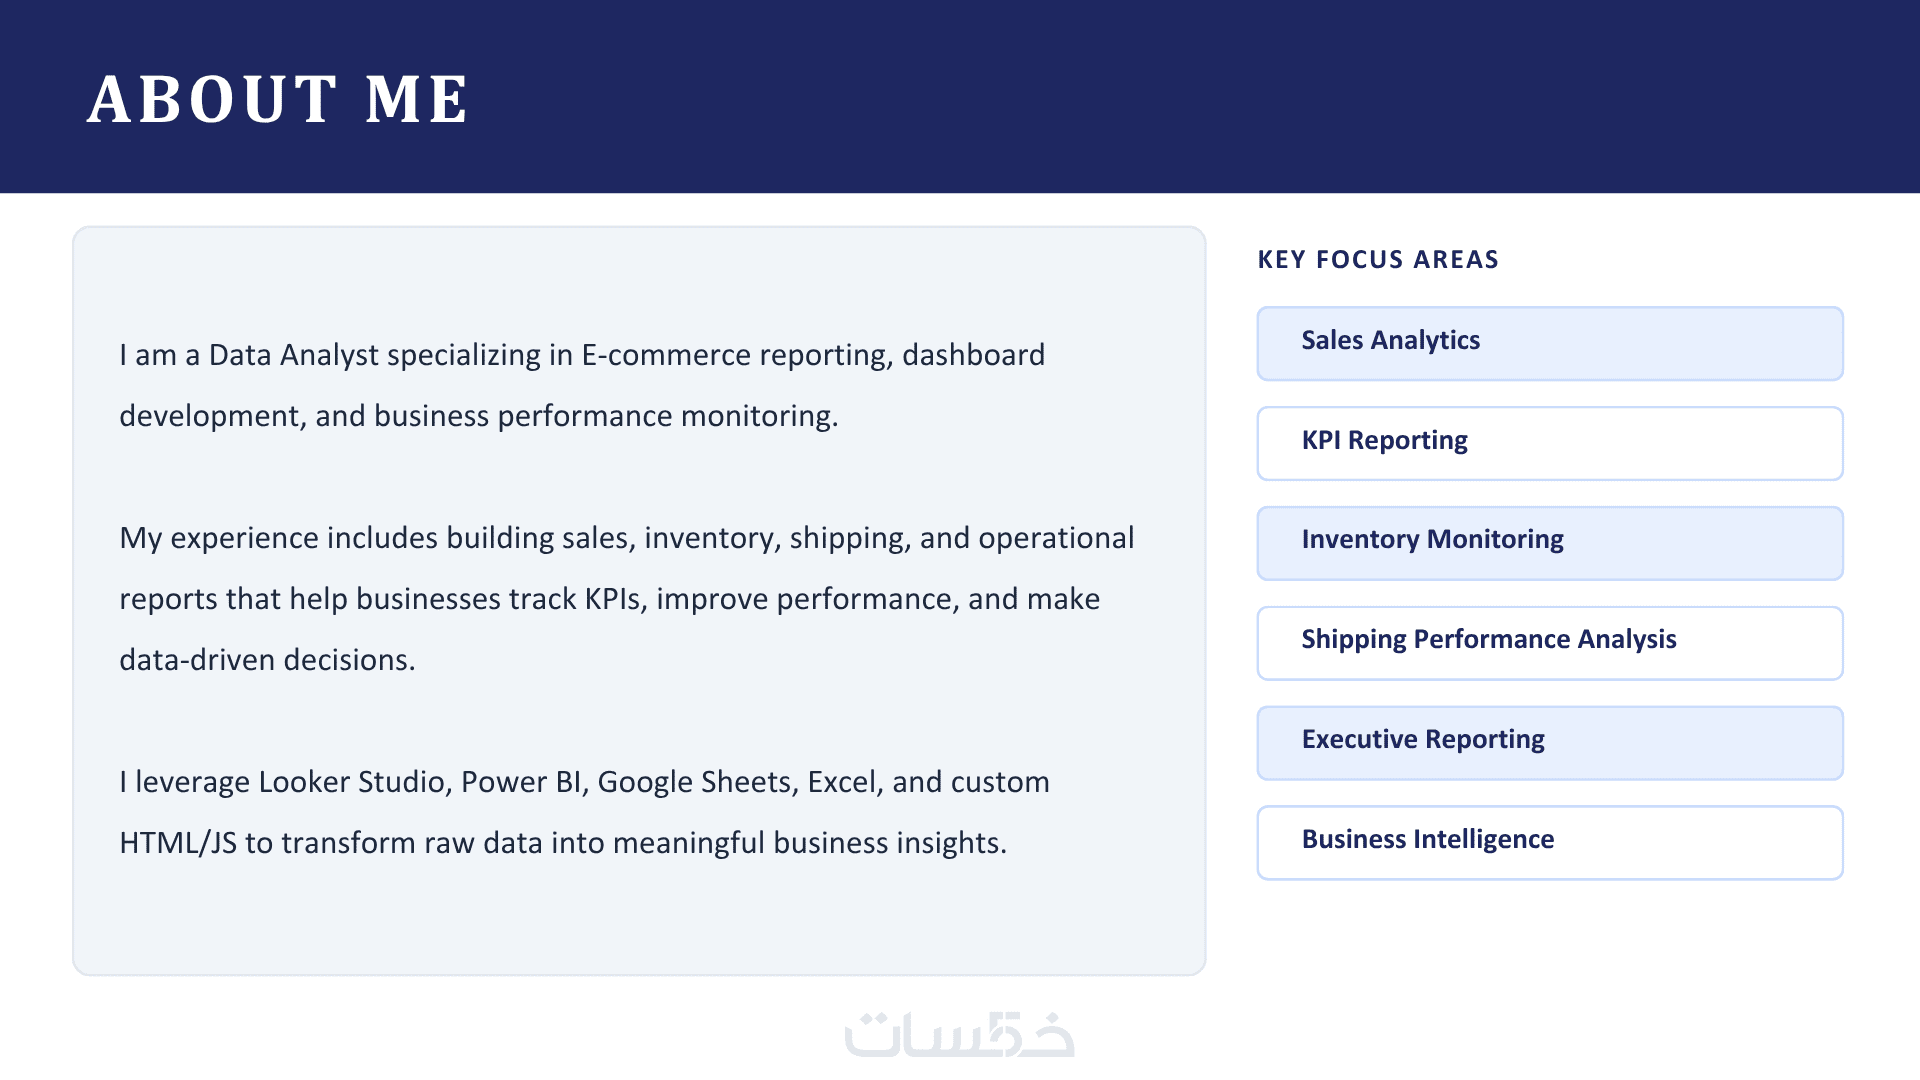Image resolution: width=1920 pixels, height=1080 pixels.
Task: Select the KPI Reporting box
Action: coord(1550,443)
